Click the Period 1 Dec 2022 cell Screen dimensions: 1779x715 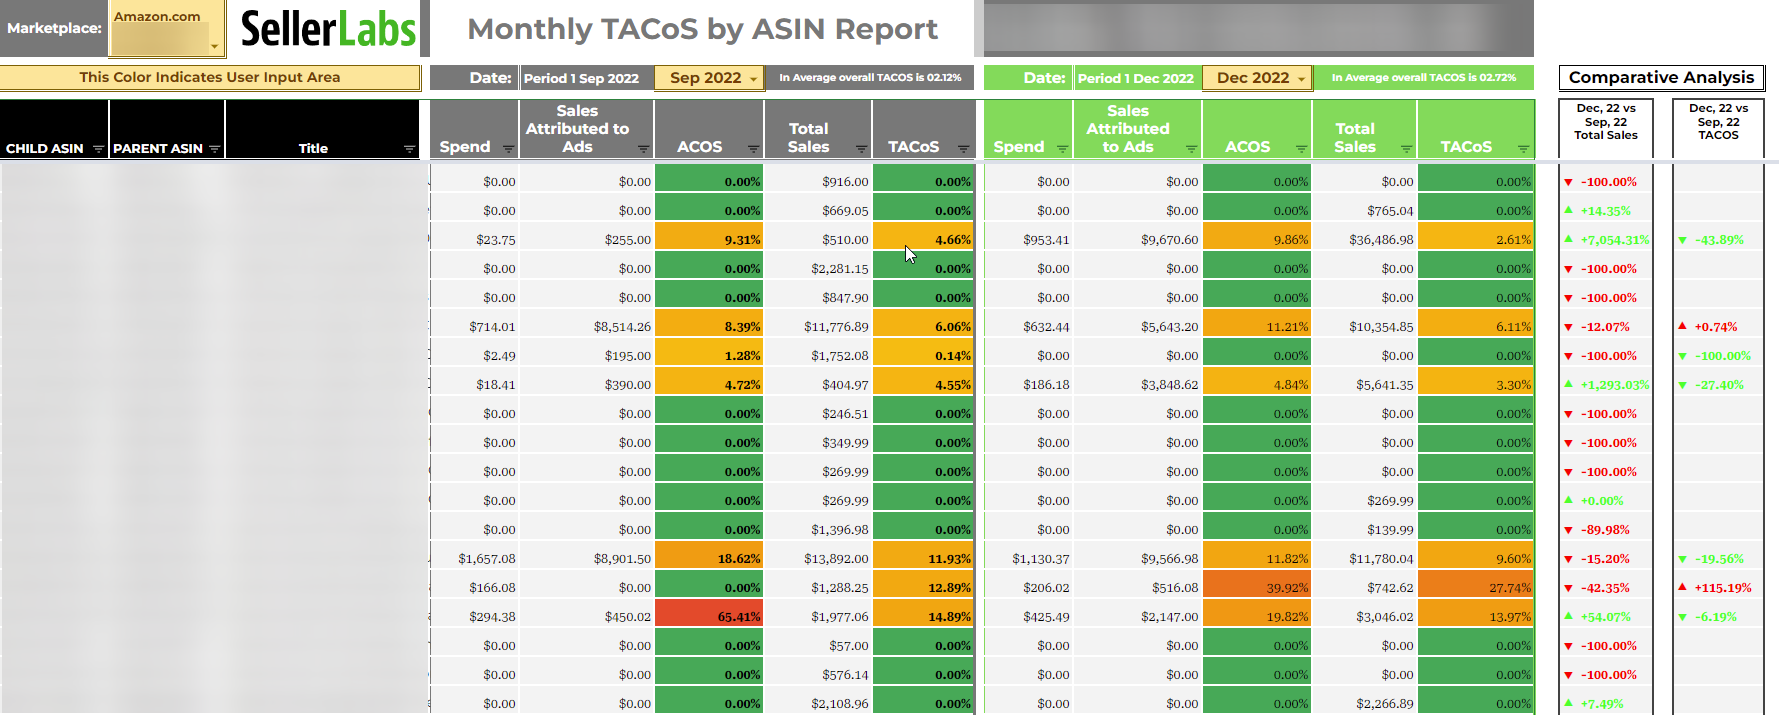(1136, 78)
